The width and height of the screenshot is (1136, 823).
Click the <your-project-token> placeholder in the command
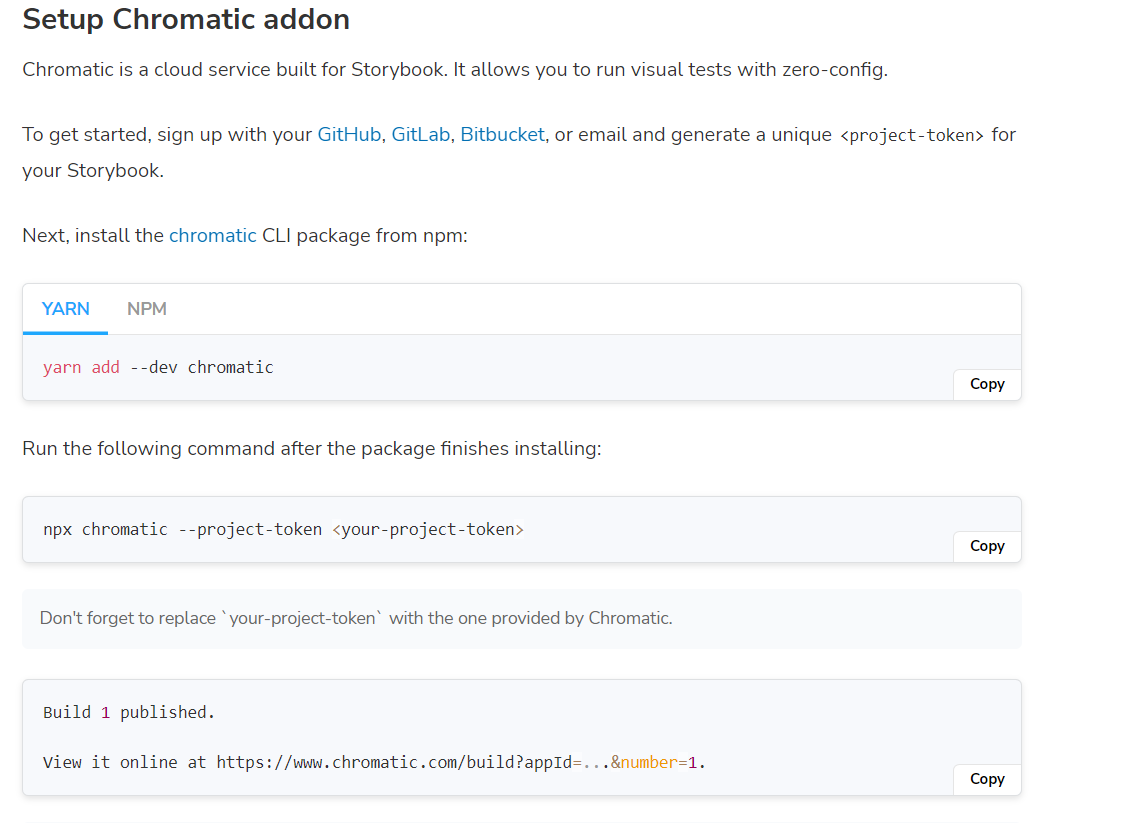pyautogui.click(x=427, y=529)
